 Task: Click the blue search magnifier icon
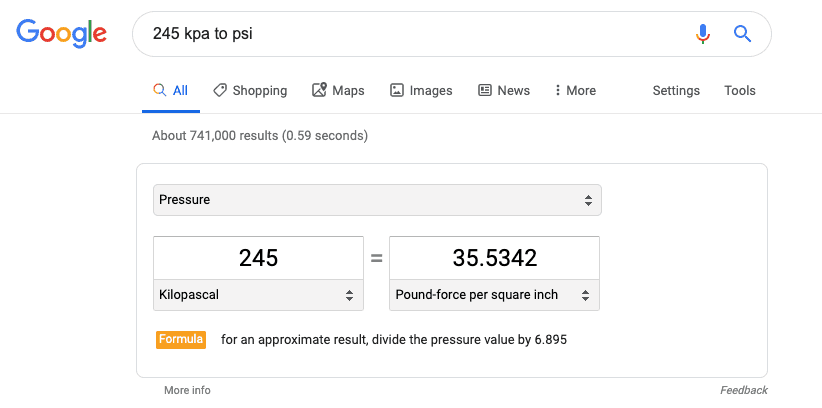click(x=742, y=34)
